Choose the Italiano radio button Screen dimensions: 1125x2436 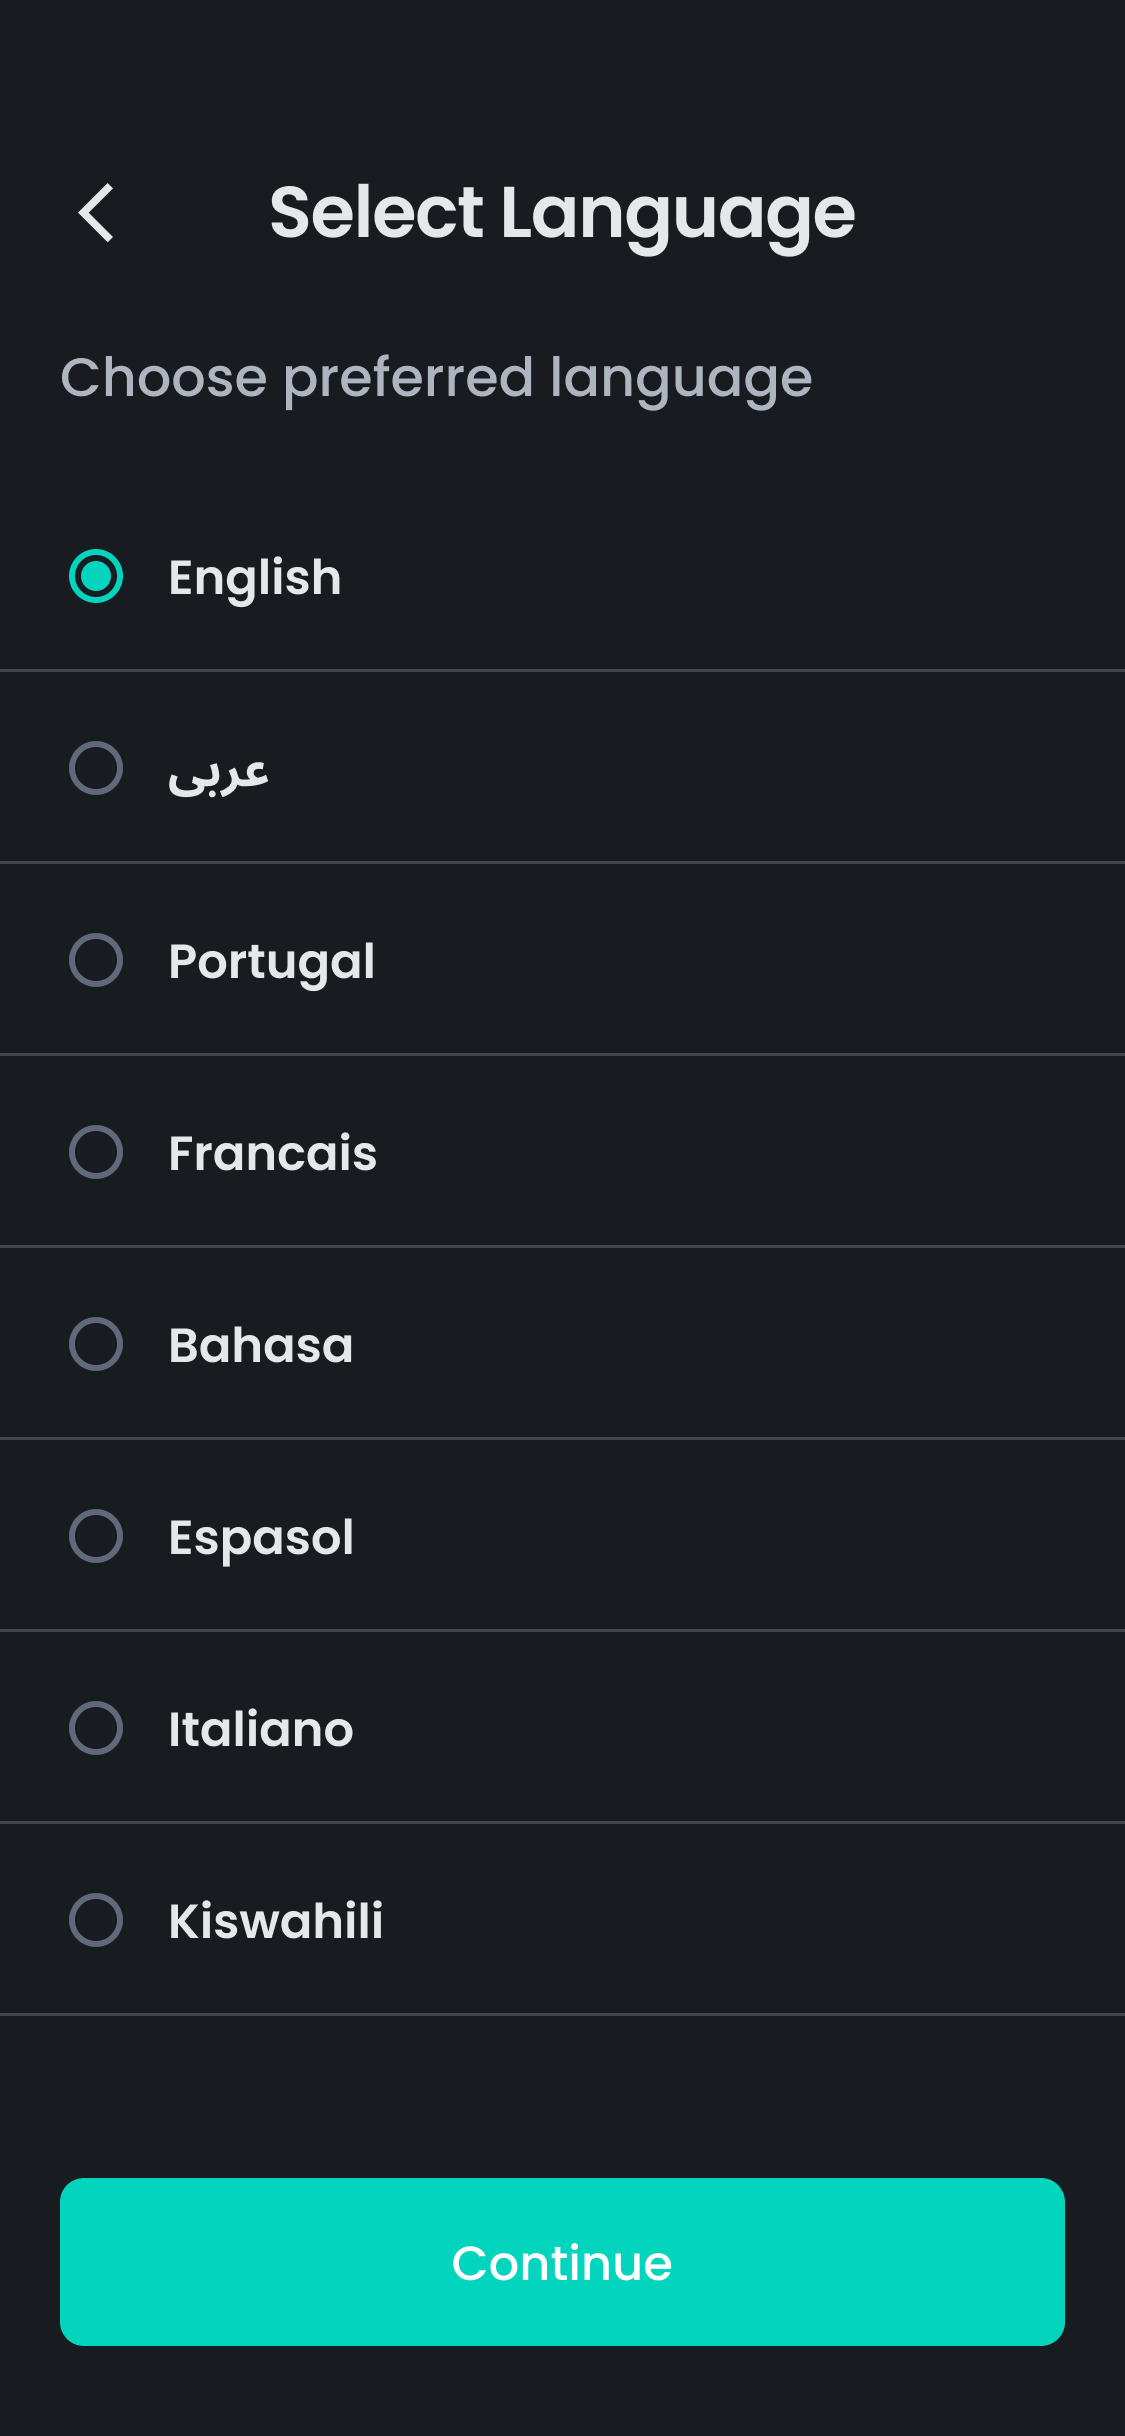click(96, 1728)
